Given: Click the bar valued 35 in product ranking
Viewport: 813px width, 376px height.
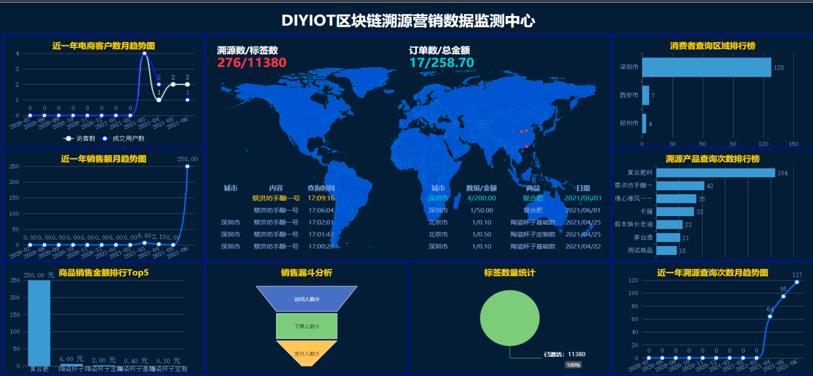Looking at the screenshot, I should click(x=676, y=199).
